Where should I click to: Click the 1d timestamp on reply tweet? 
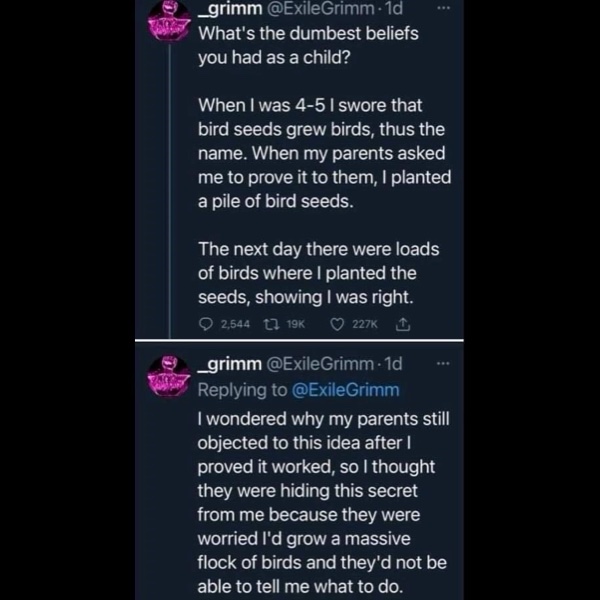393,365
